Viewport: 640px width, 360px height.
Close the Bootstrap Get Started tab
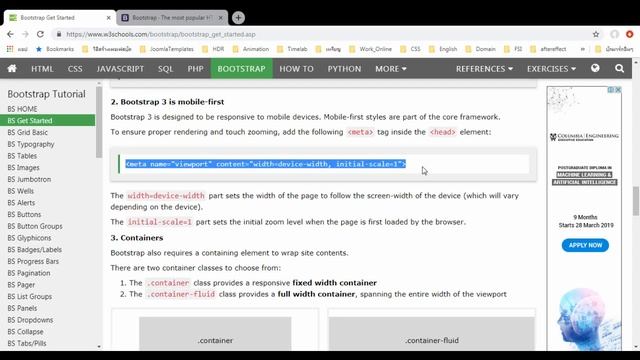(x=108, y=18)
